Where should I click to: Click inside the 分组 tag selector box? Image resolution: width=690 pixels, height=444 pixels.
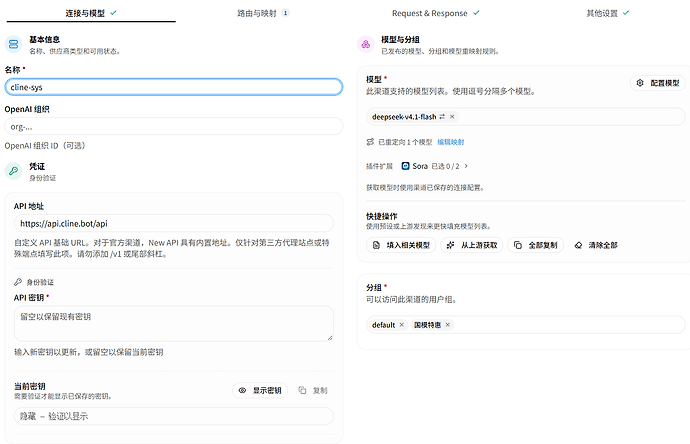pyautogui.click(x=526, y=325)
